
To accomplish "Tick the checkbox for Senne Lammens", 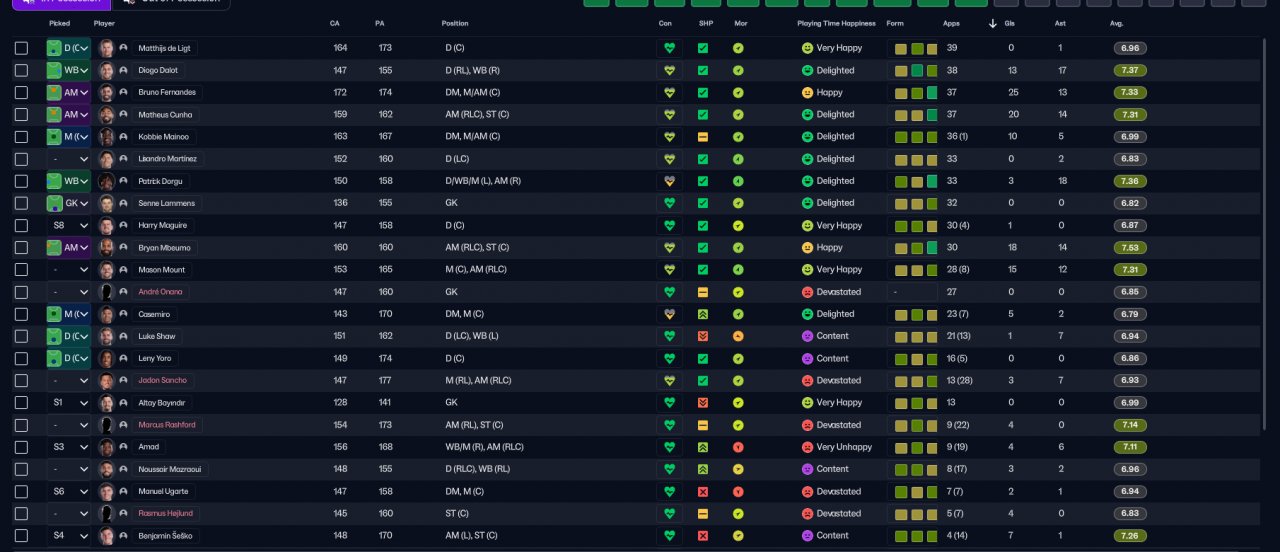I will pyautogui.click(x=21, y=203).
